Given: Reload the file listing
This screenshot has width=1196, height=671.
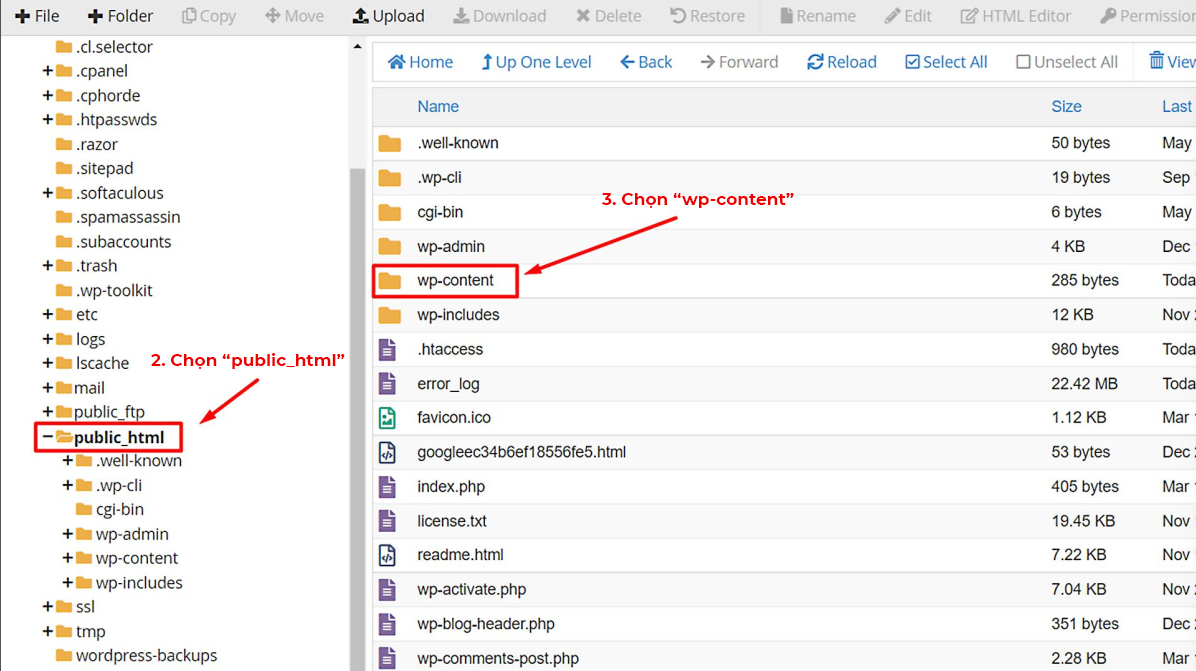Looking at the screenshot, I should 842,62.
